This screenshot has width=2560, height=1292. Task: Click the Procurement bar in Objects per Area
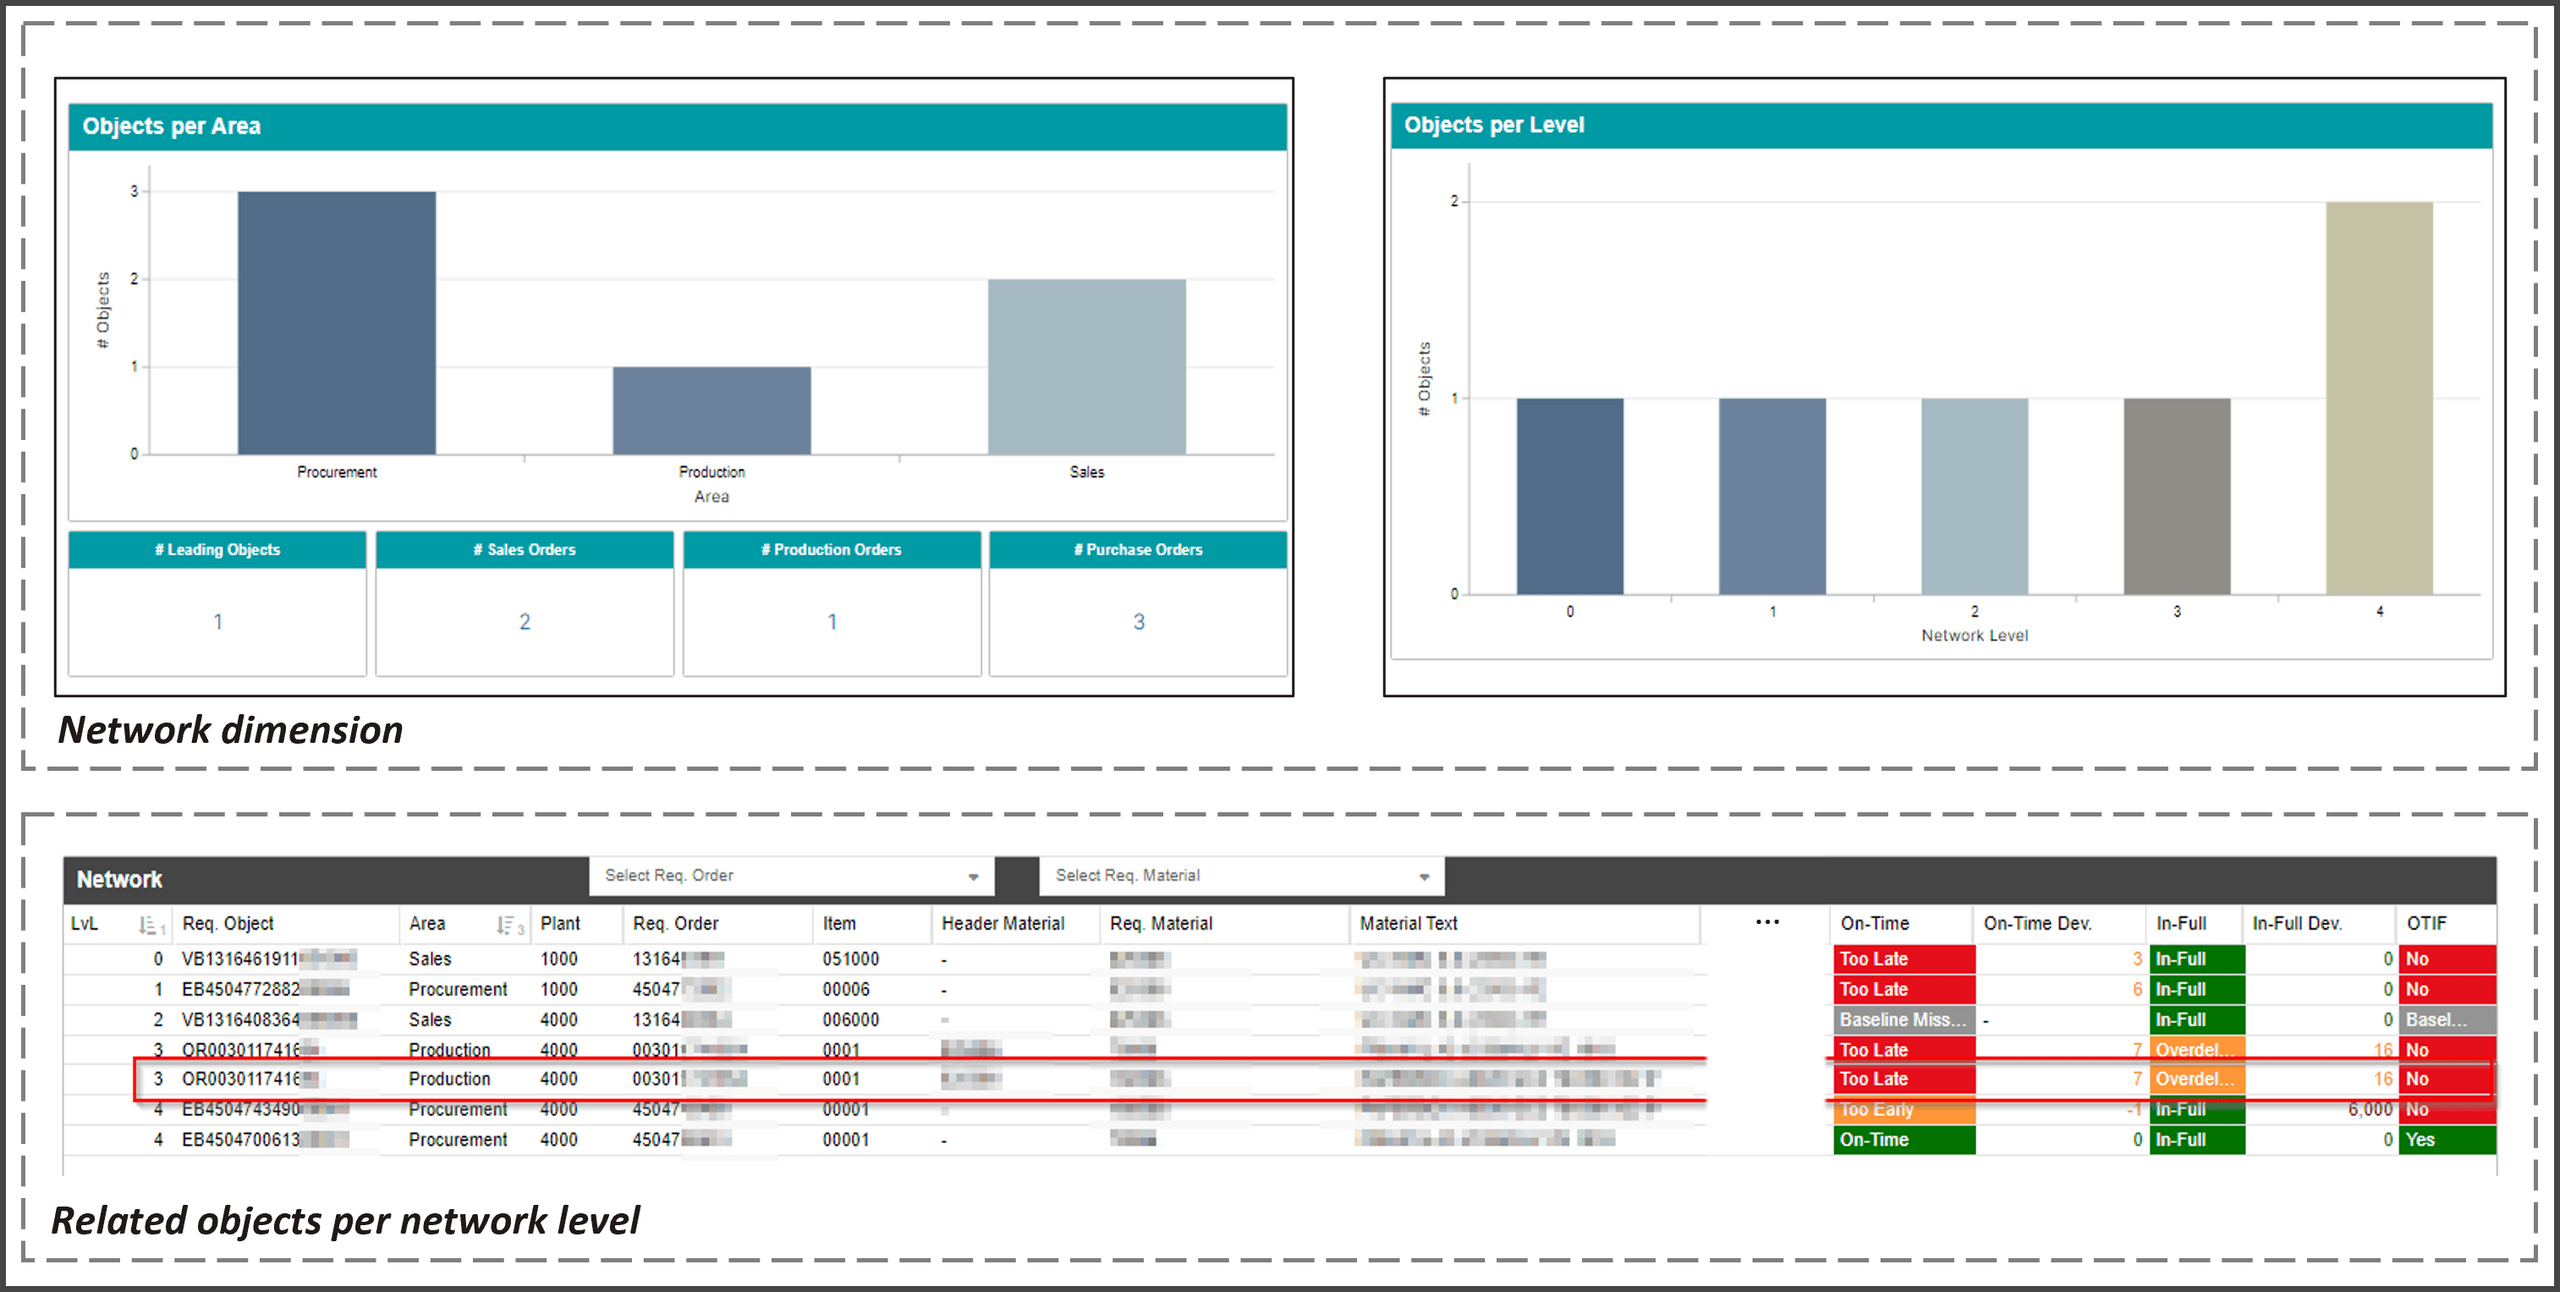pos(336,322)
